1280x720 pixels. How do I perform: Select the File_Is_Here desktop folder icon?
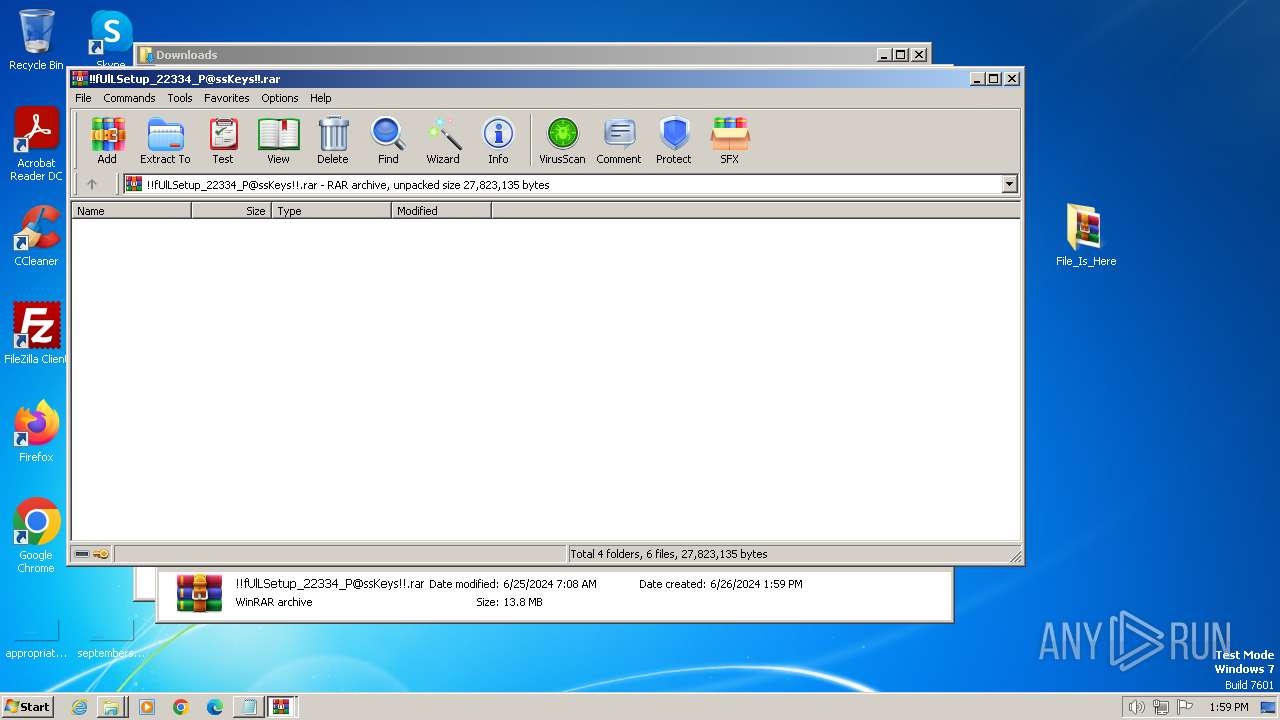click(1086, 236)
